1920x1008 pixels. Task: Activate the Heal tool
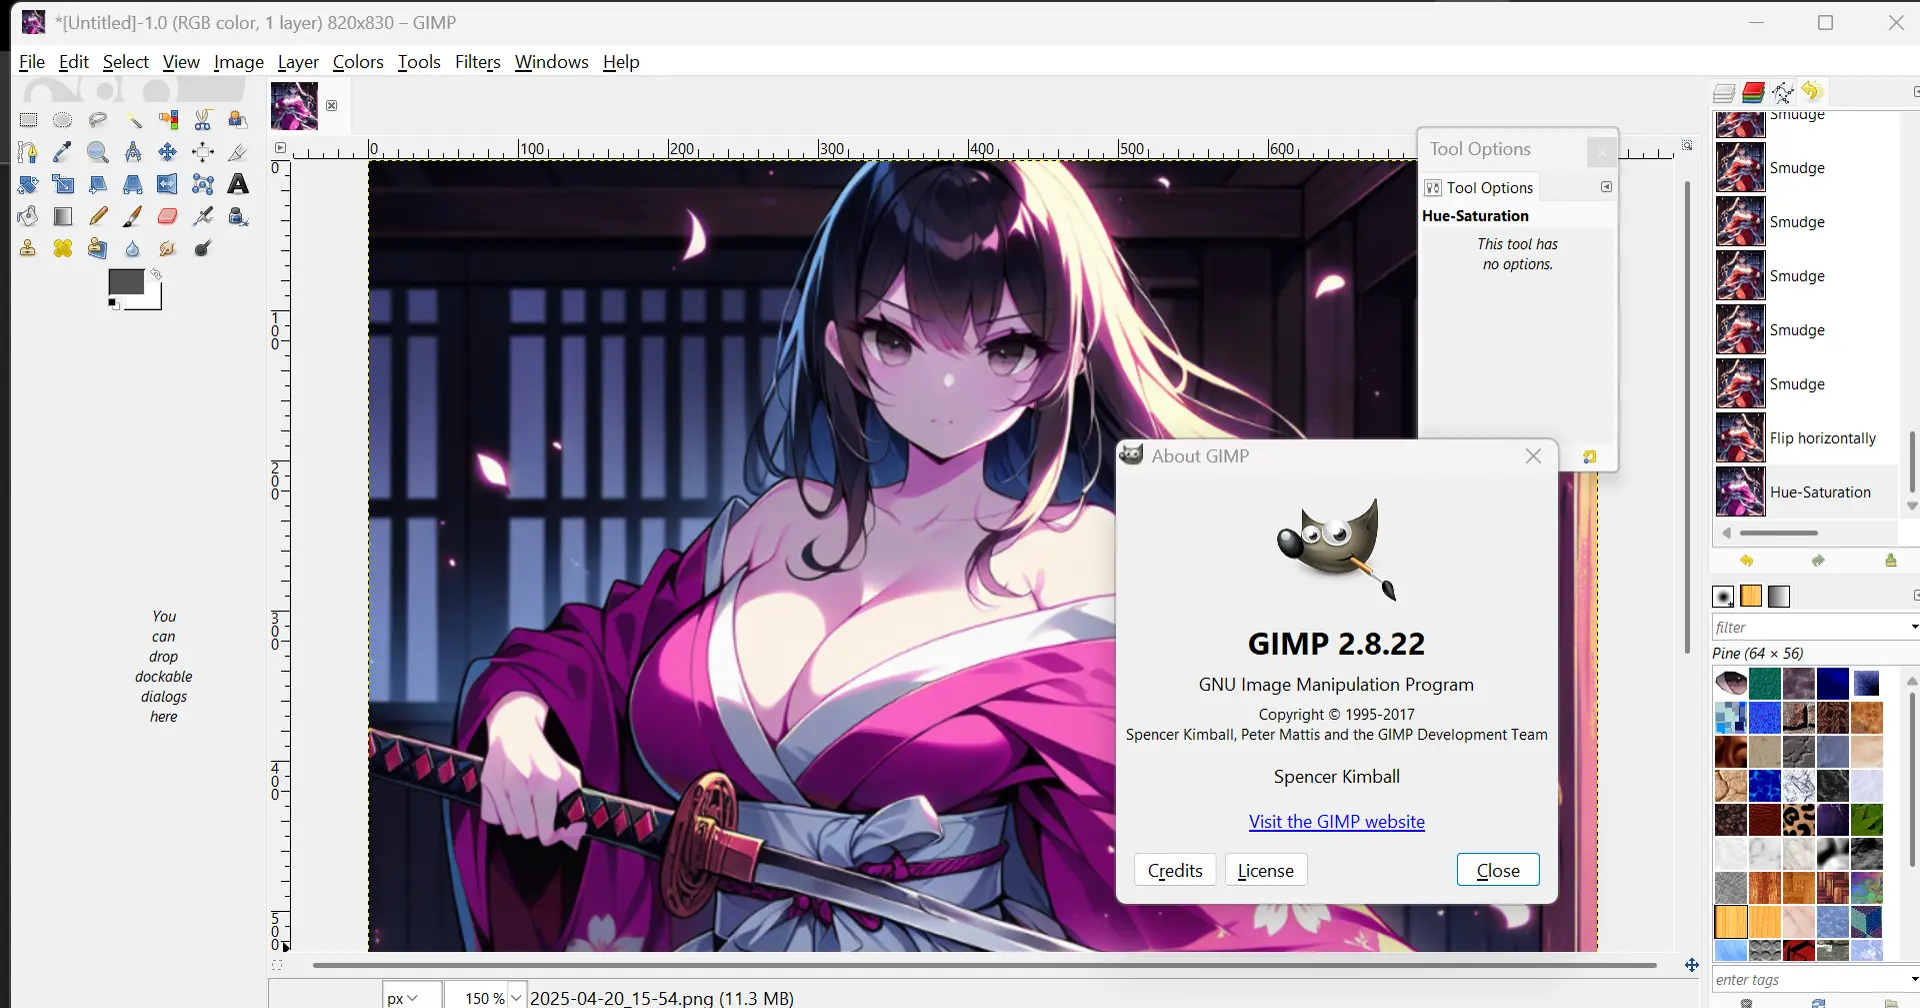[x=63, y=249]
